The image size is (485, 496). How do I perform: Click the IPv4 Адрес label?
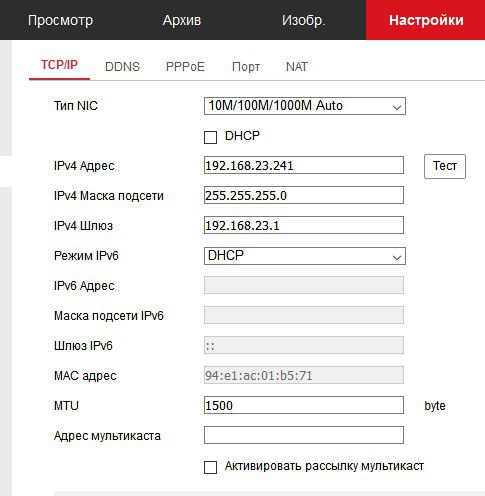[84, 166]
